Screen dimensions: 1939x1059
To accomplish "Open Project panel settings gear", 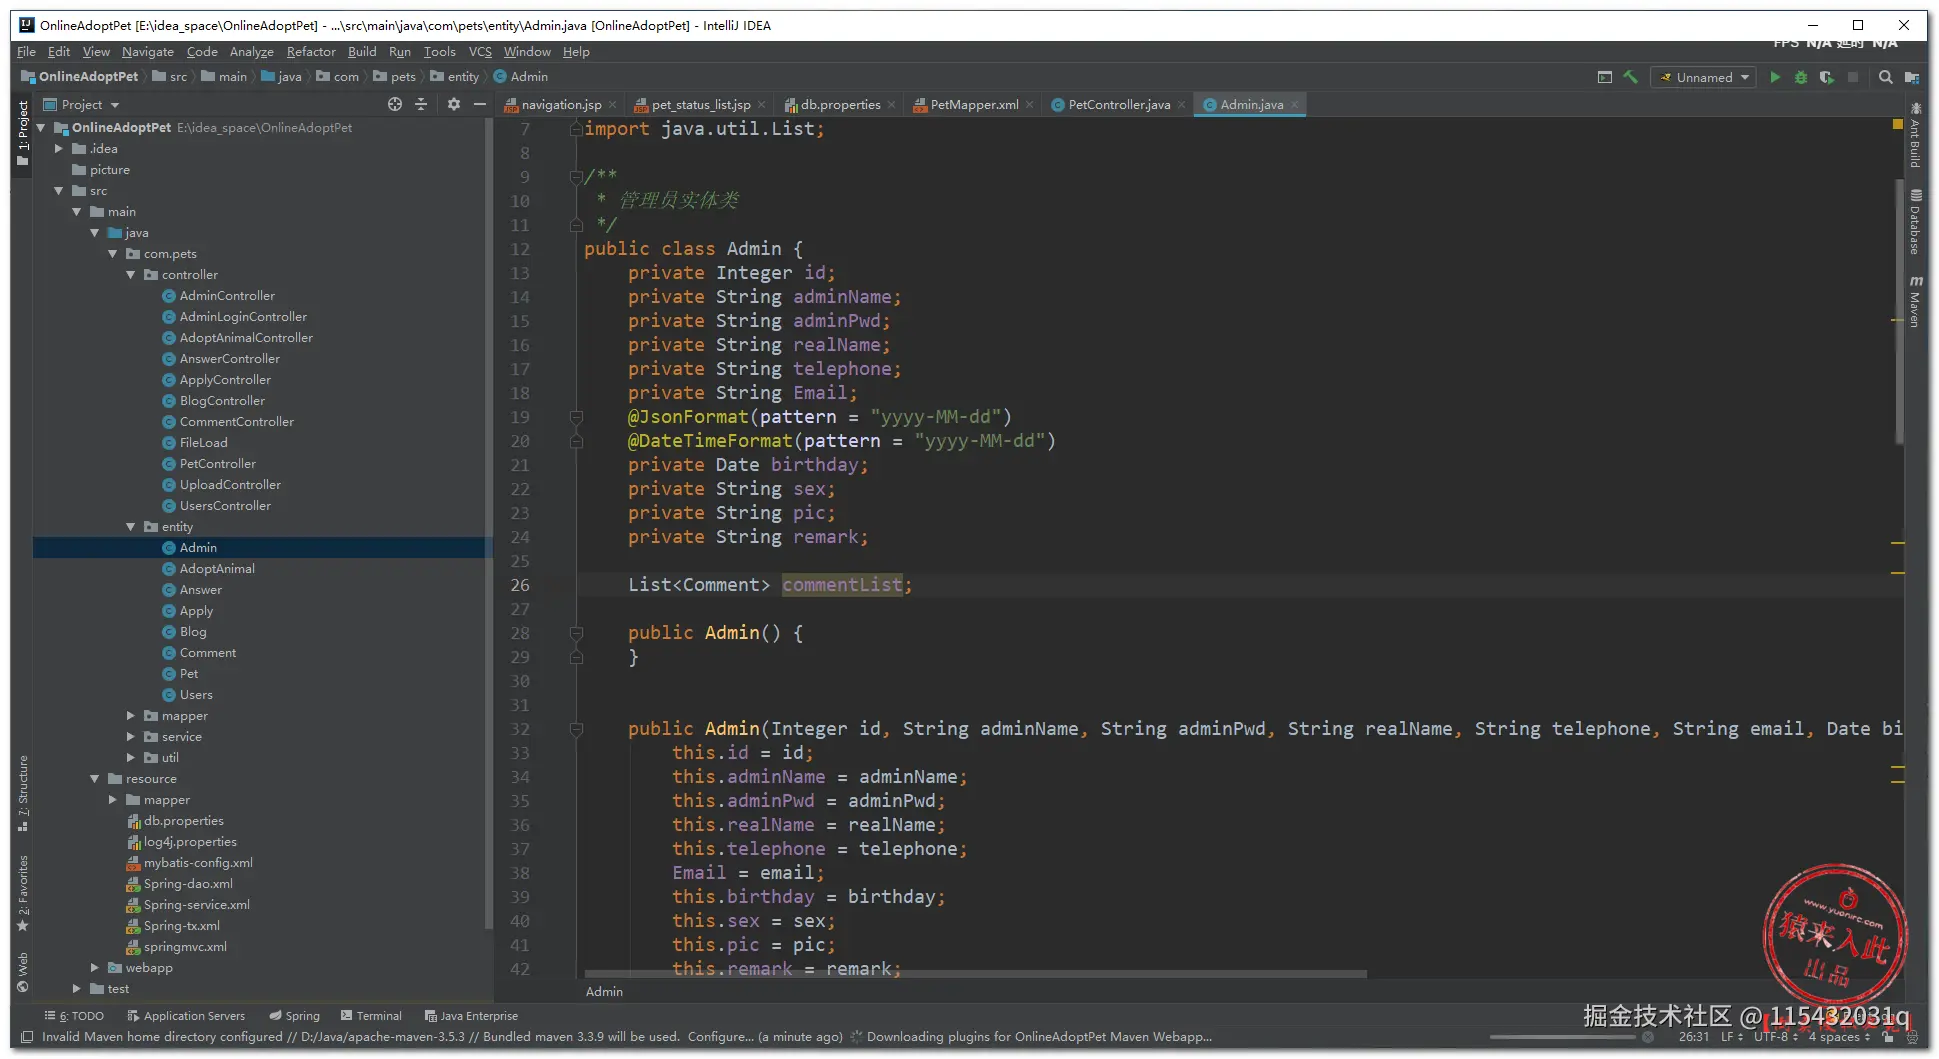I will [x=453, y=104].
